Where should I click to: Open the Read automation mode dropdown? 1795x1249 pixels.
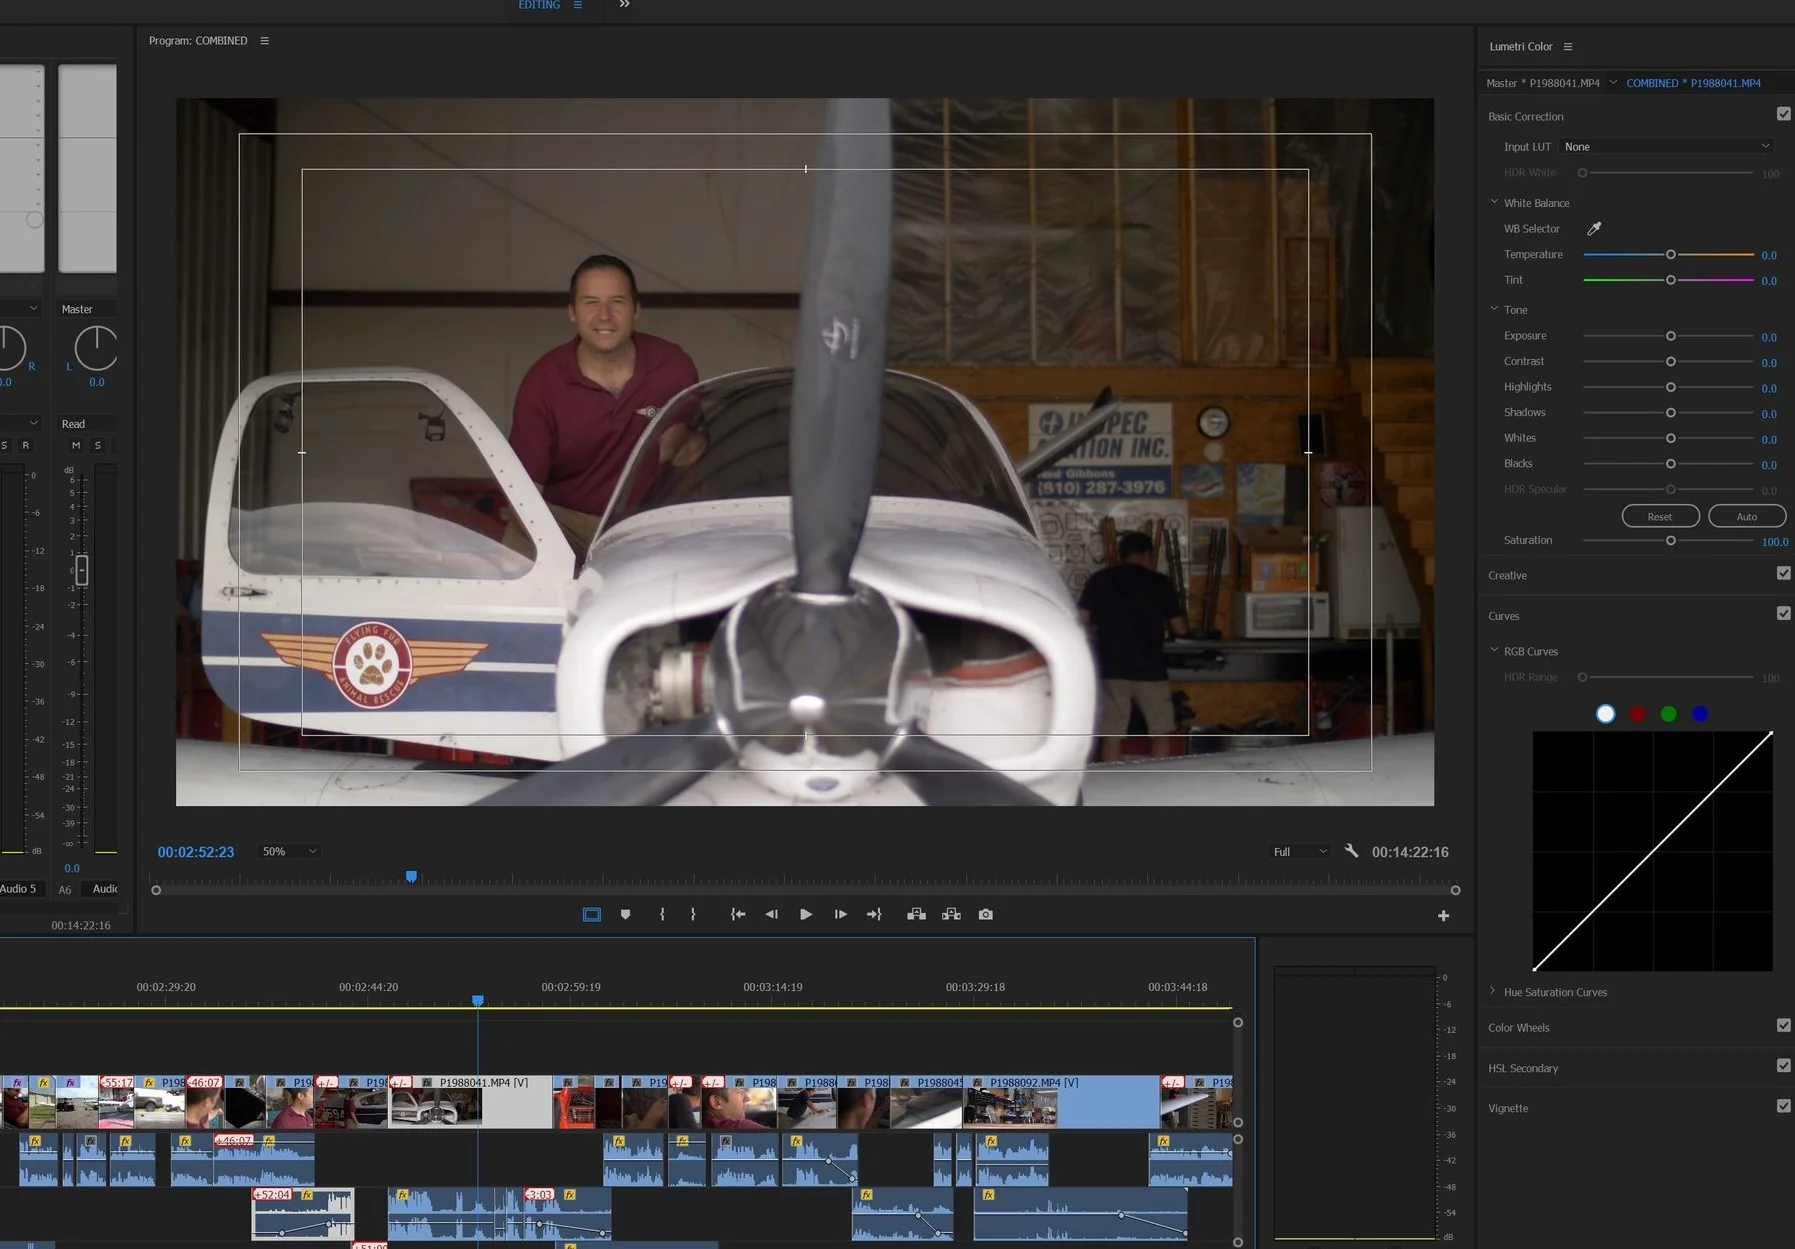pyautogui.click(x=87, y=424)
